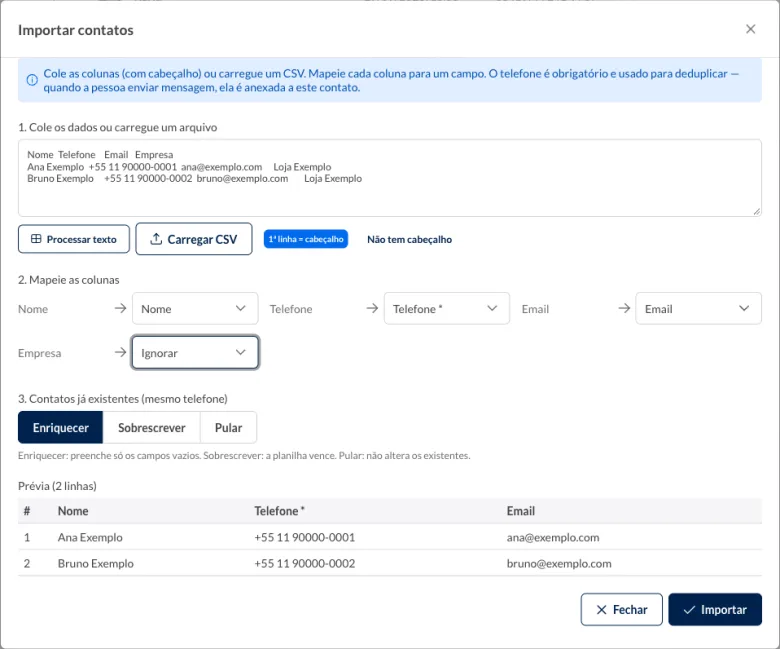Image resolution: width=780 pixels, height=649 pixels.
Task: Click inside the pasted data text area
Action: coord(390,178)
